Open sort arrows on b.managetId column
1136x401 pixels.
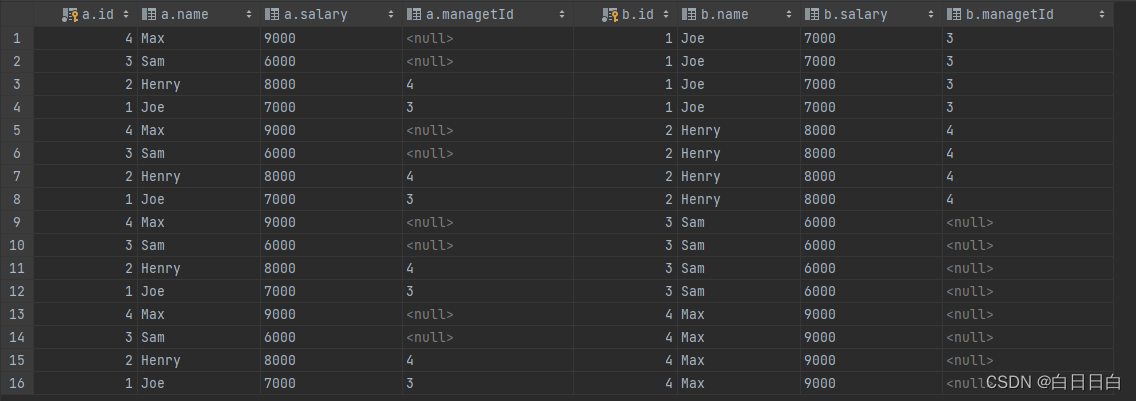coord(1101,15)
